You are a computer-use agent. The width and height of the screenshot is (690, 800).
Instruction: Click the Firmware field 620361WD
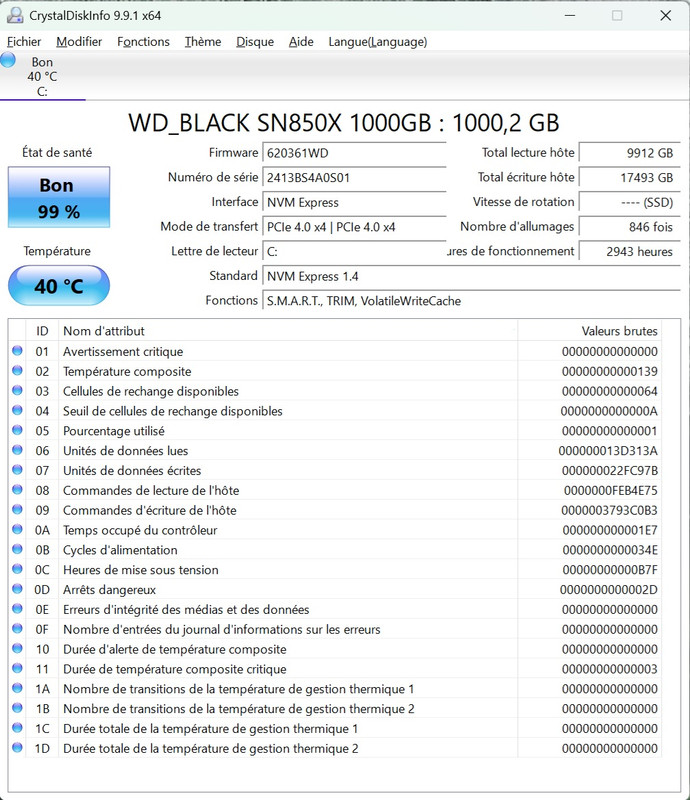pyautogui.click(x=354, y=153)
